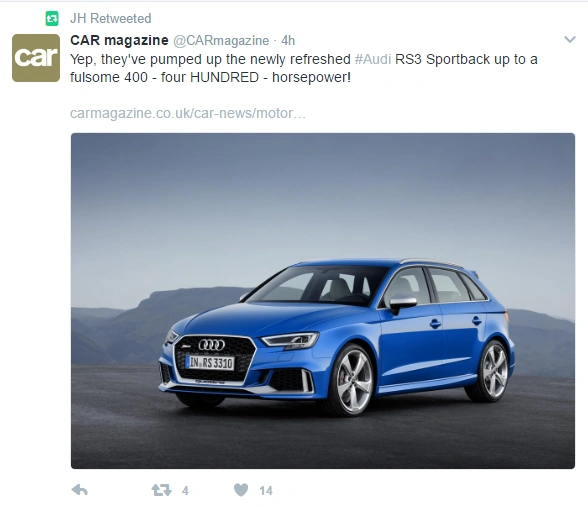Open the blue Audi RS3 photo
The width and height of the screenshot is (588, 508).
[323, 301]
